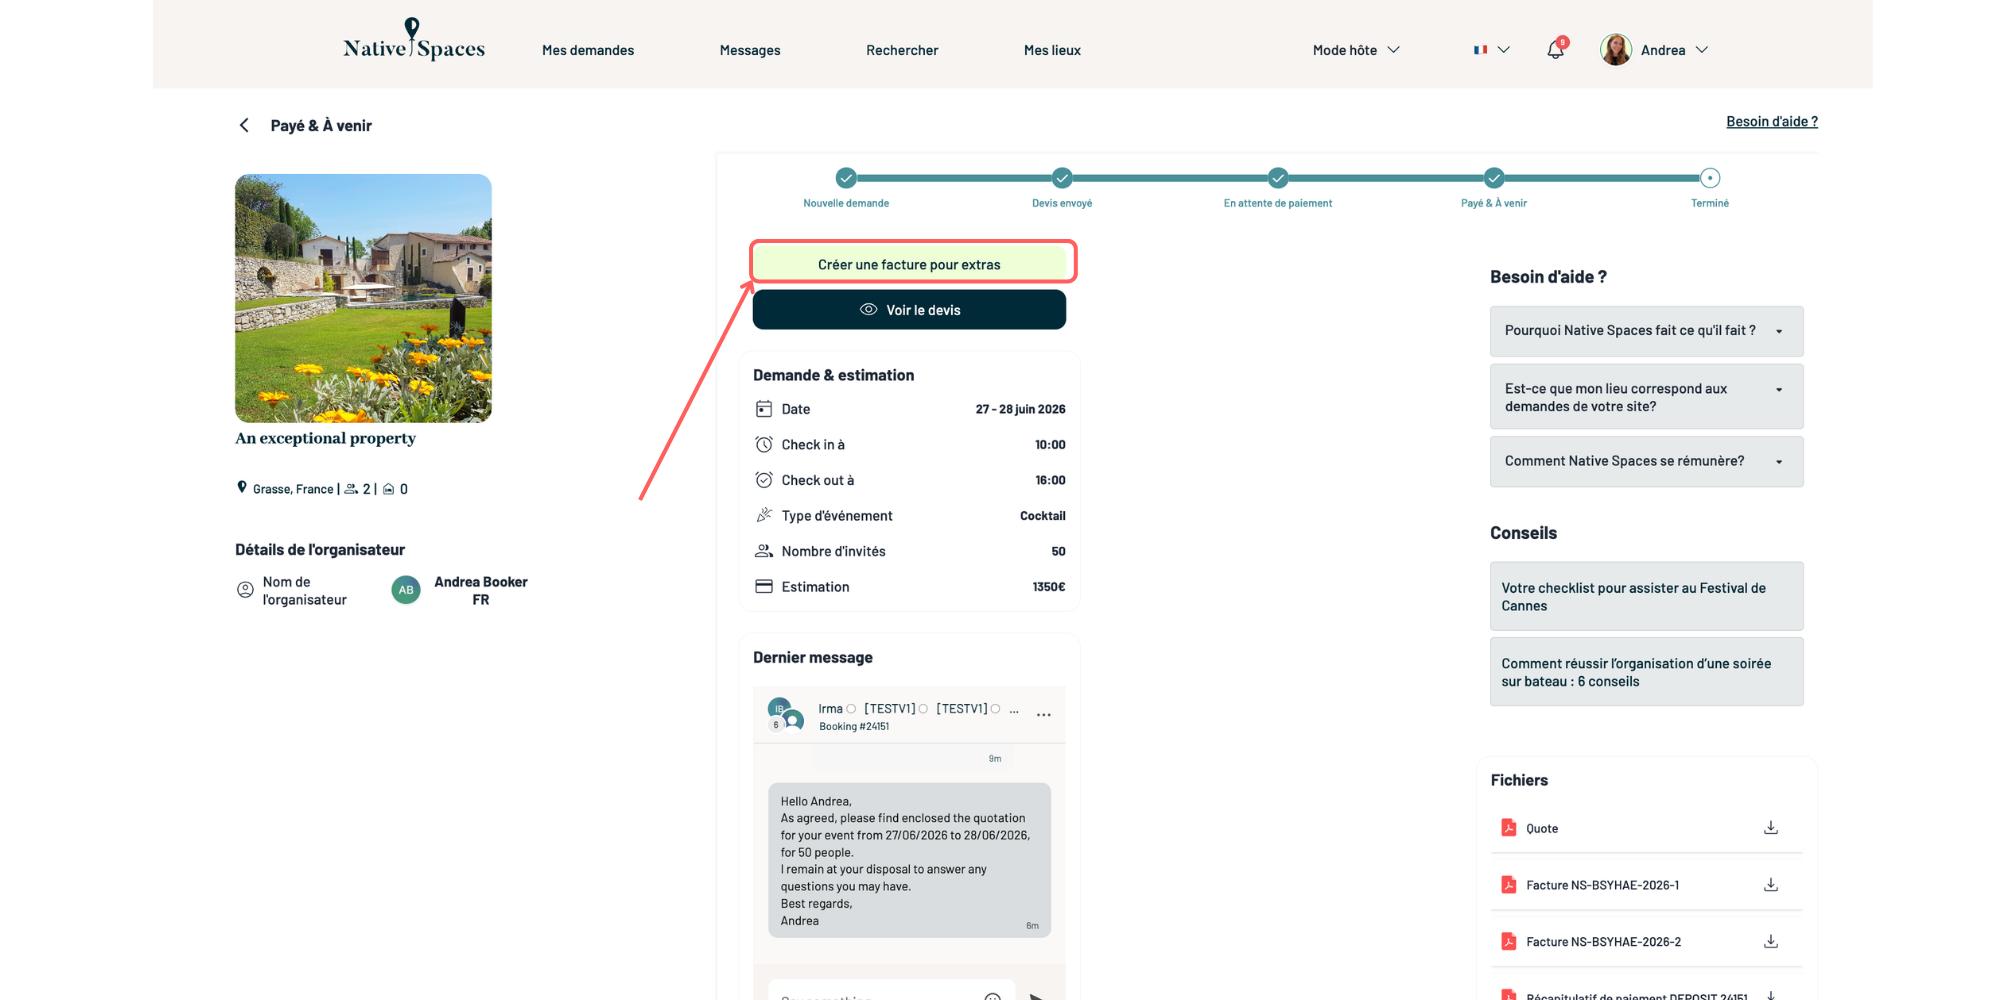Click the Quote PDF file icon
The image size is (2000, 1000).
1508,828
